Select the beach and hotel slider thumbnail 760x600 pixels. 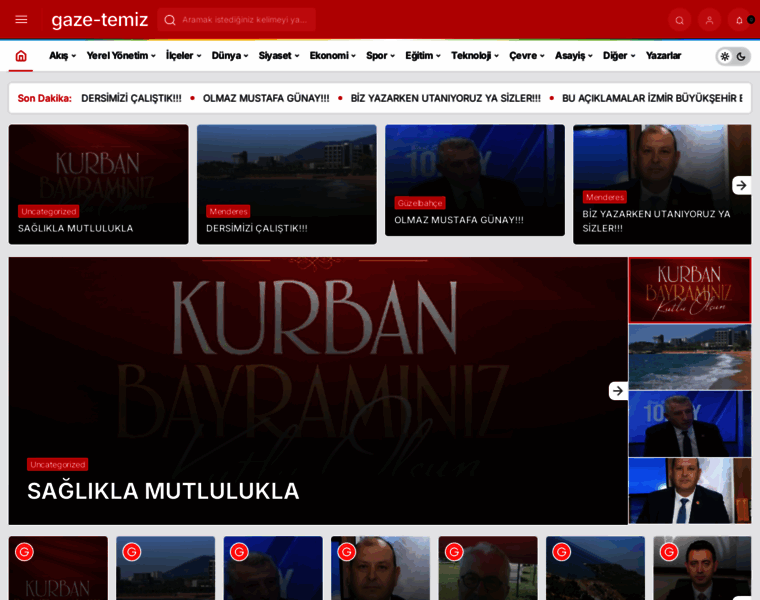(690, 357)
